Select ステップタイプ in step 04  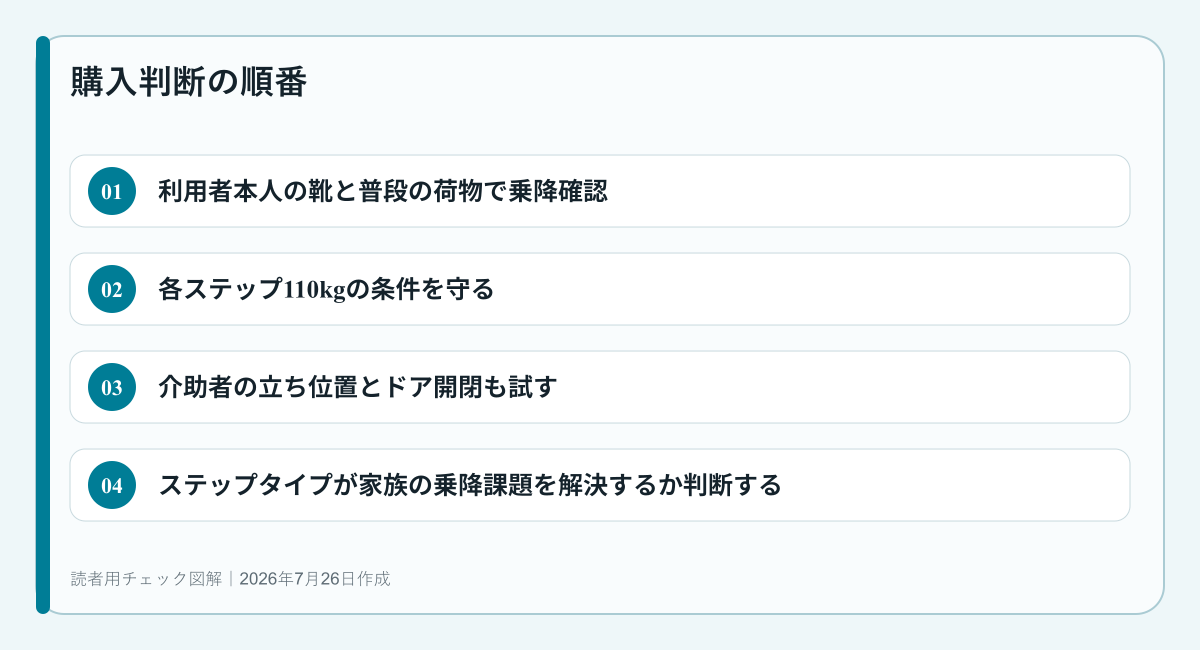[246, 485]
